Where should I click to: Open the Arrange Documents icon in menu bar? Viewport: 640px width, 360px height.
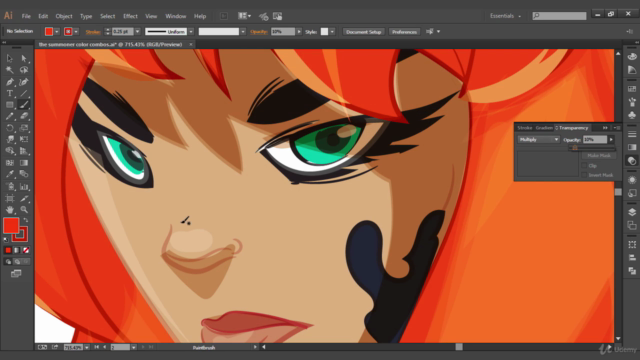click(x=244, y=16)
